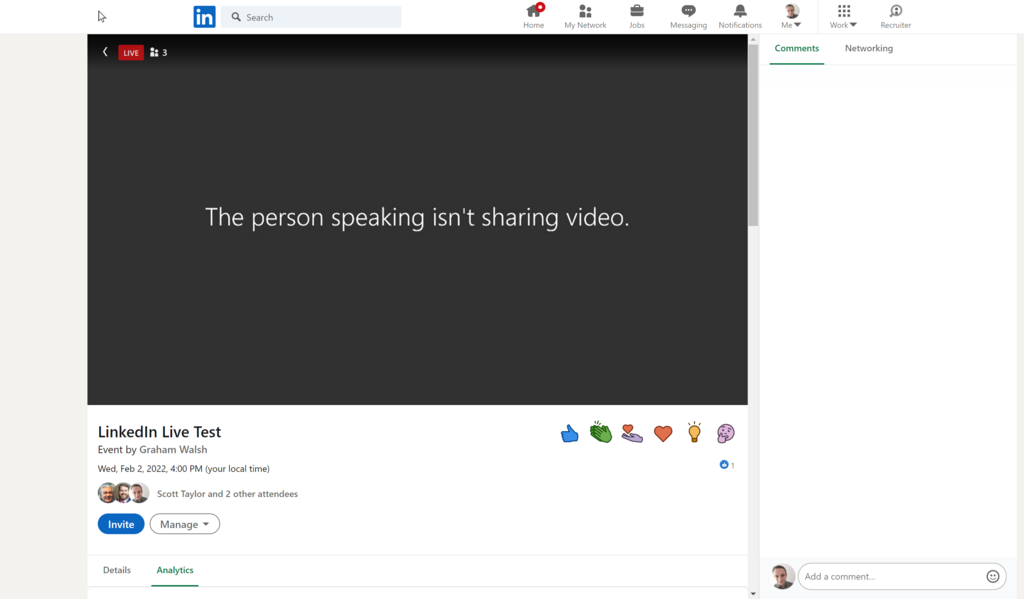The width and height of the screenshot is (1024, 599).
Task: Open the Graham Walsh event organizer link
Action: click(173, 449)
